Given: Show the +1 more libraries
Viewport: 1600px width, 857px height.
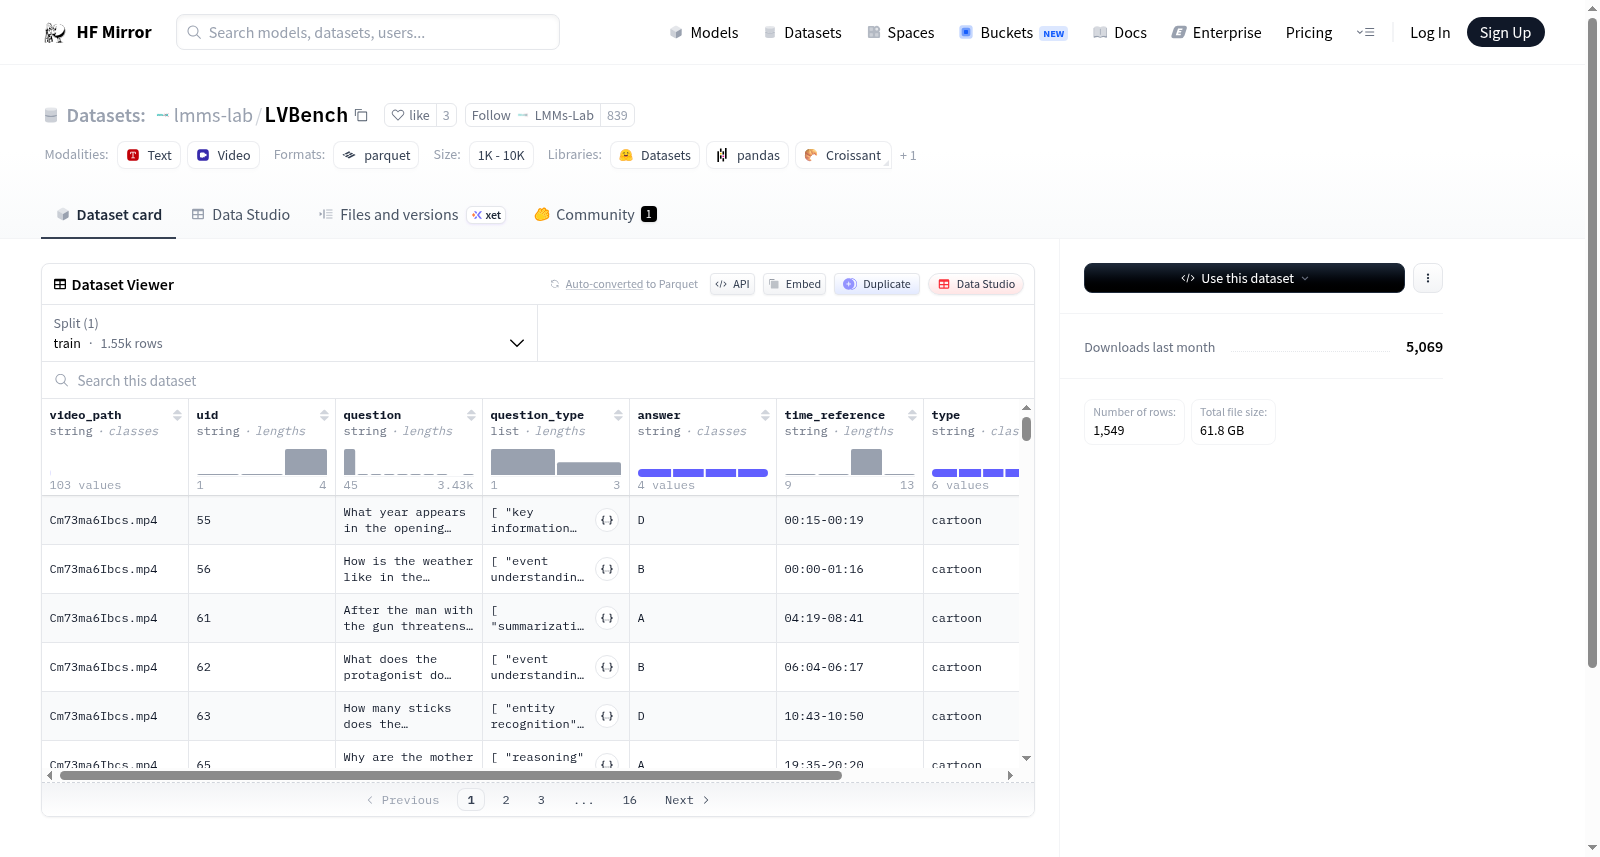Looking at the screenshot, I should click(908, 155).
